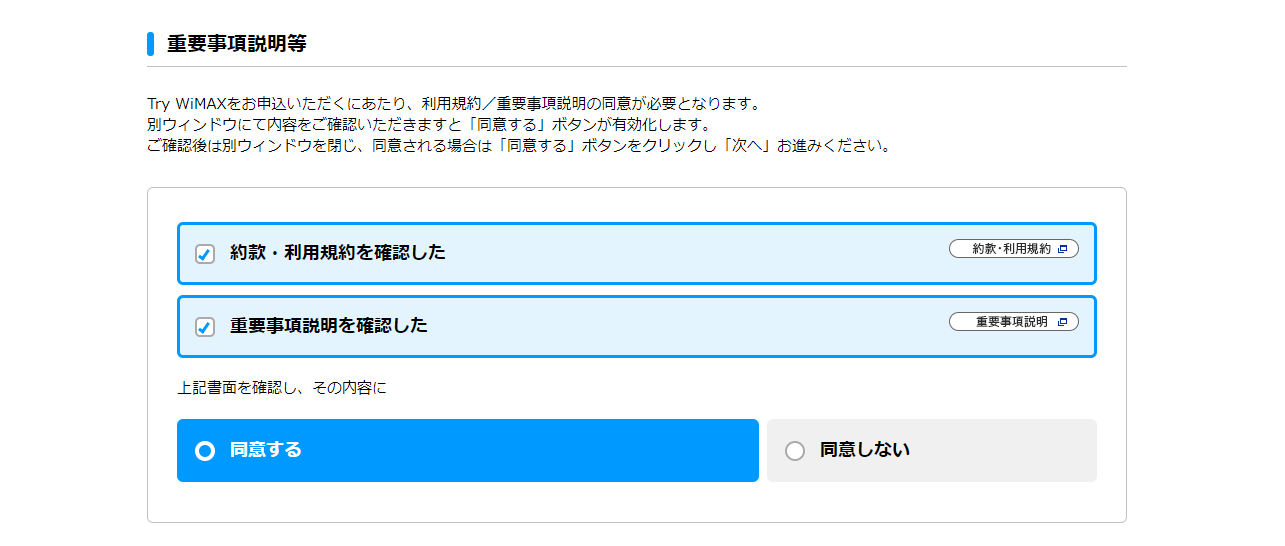The height and width of the screenshot is (546, 1285).
Task: Click empty space in the 重要事項説明を確認した row
Action: pyautogui.click(x=700, y=327)
